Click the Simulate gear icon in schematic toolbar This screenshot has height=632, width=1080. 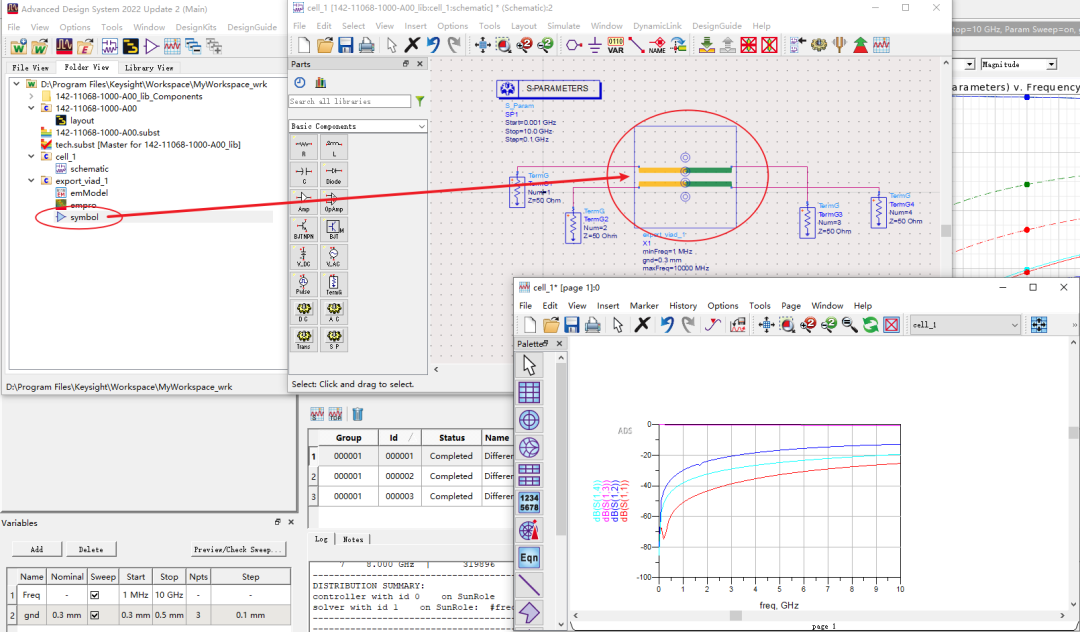coord(818,45)
